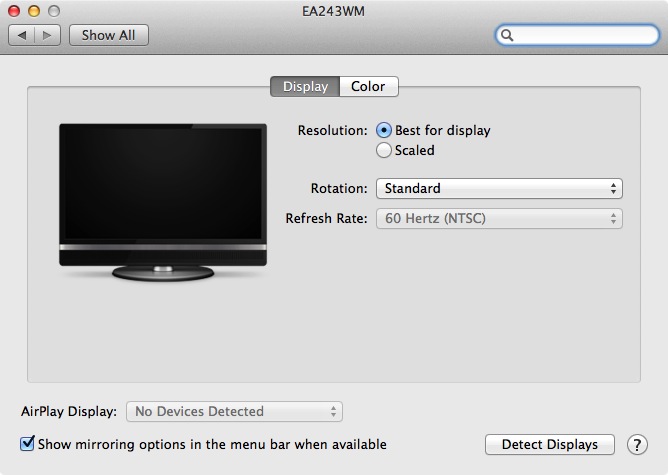Viewport: 668px width, 475px height.
Task: Switch to the Display tab
Action: (305, 86)
